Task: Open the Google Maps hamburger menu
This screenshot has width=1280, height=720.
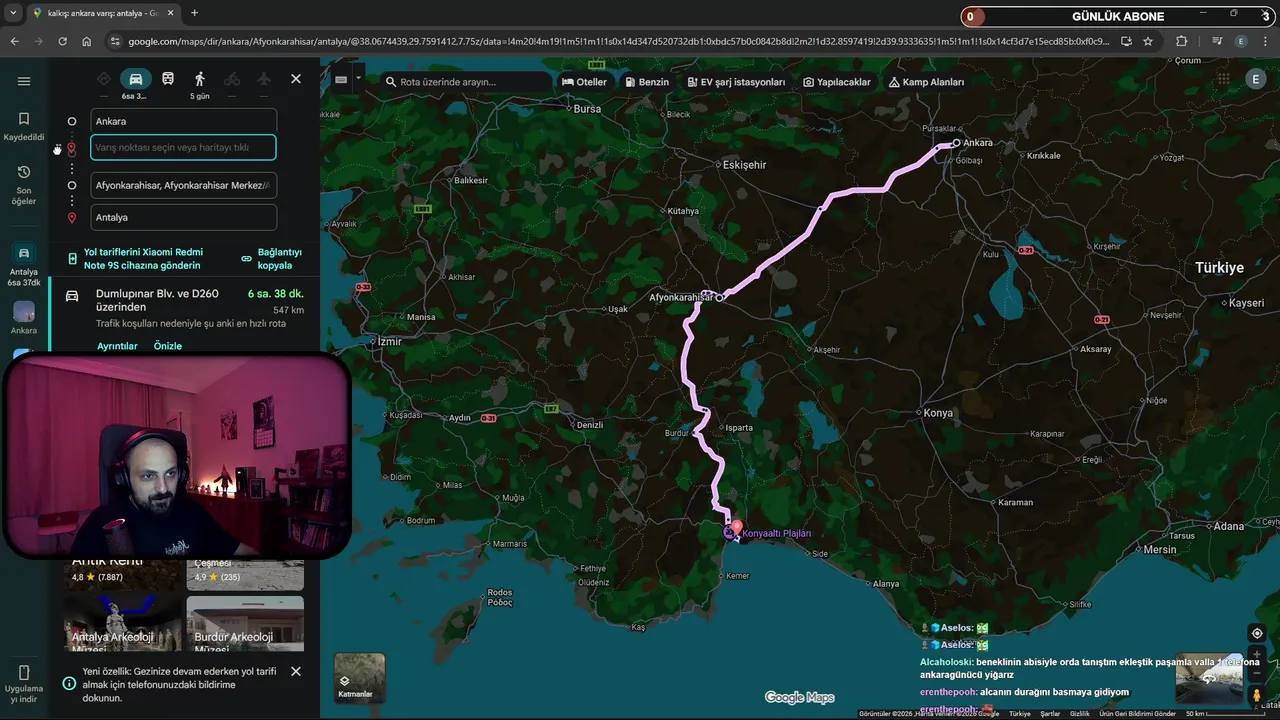Action: point(24,81)
